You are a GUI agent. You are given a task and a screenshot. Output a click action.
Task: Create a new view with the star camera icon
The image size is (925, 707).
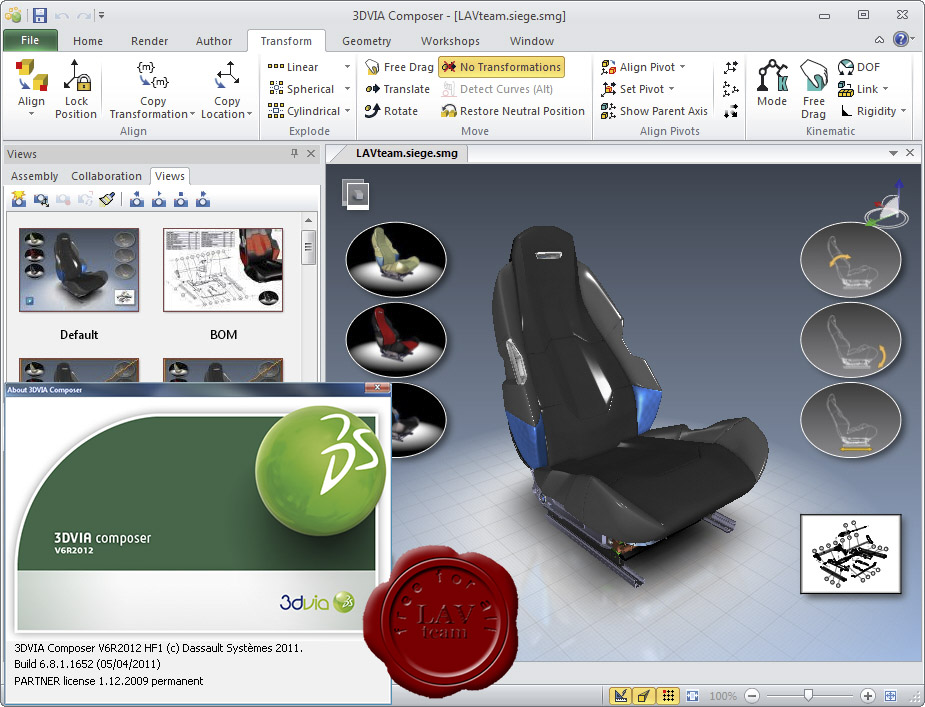click(x=19, y=199)
